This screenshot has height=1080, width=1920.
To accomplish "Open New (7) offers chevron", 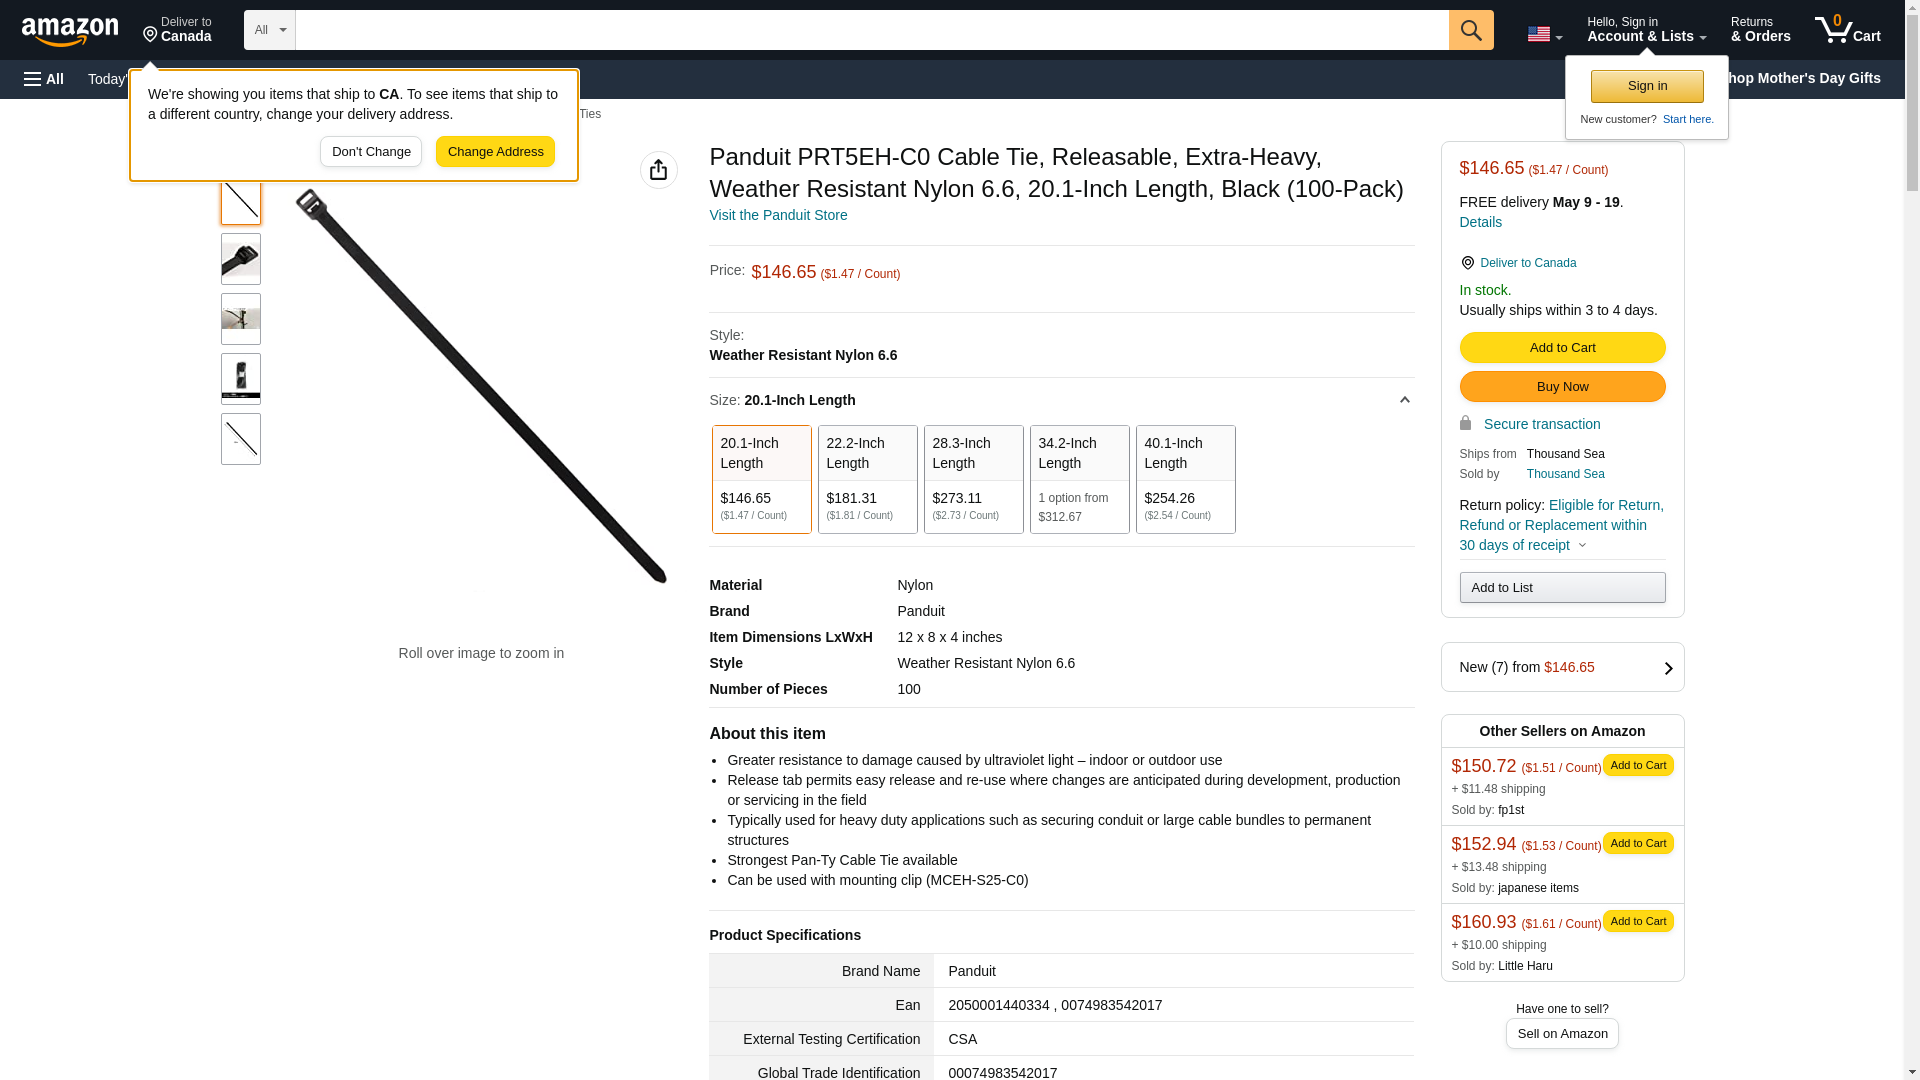I will pyautogui.click(x=1667, y=668).
